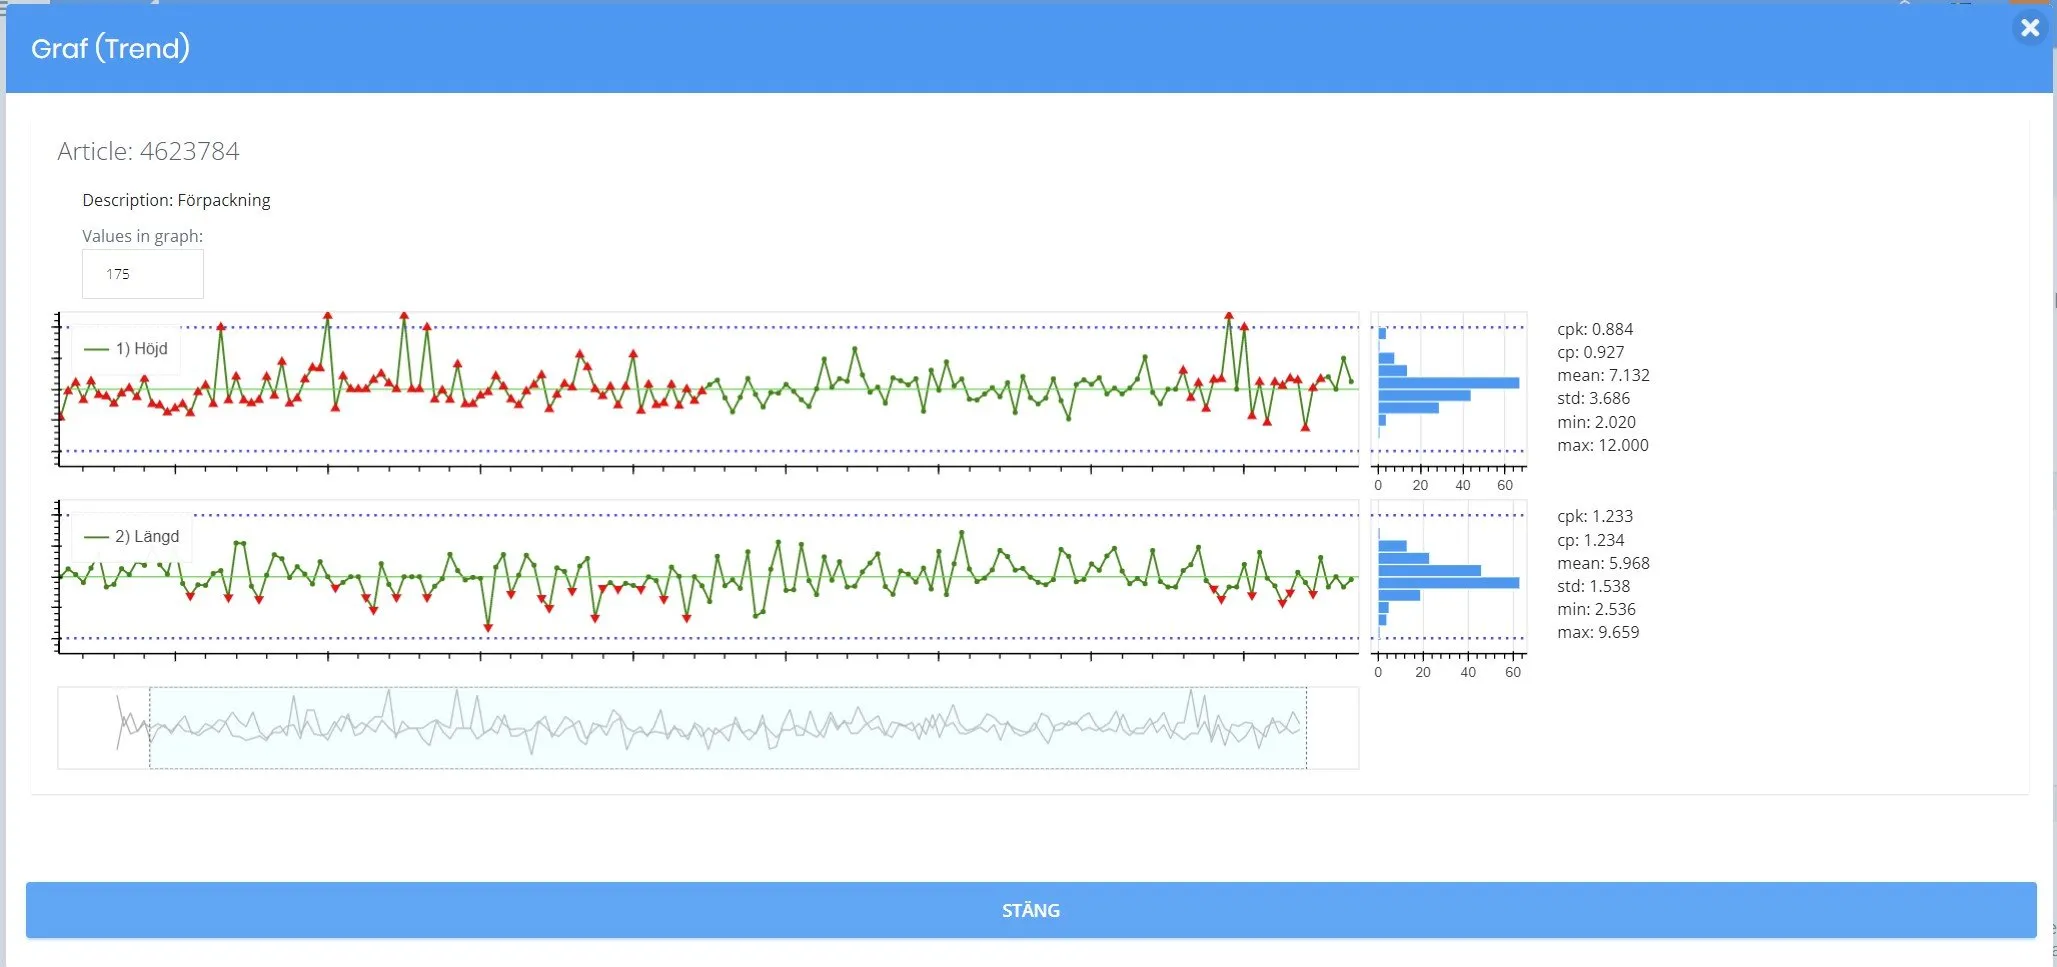Click the STÄNG button
The image size is (2057, 967).
pos(1031,910)
